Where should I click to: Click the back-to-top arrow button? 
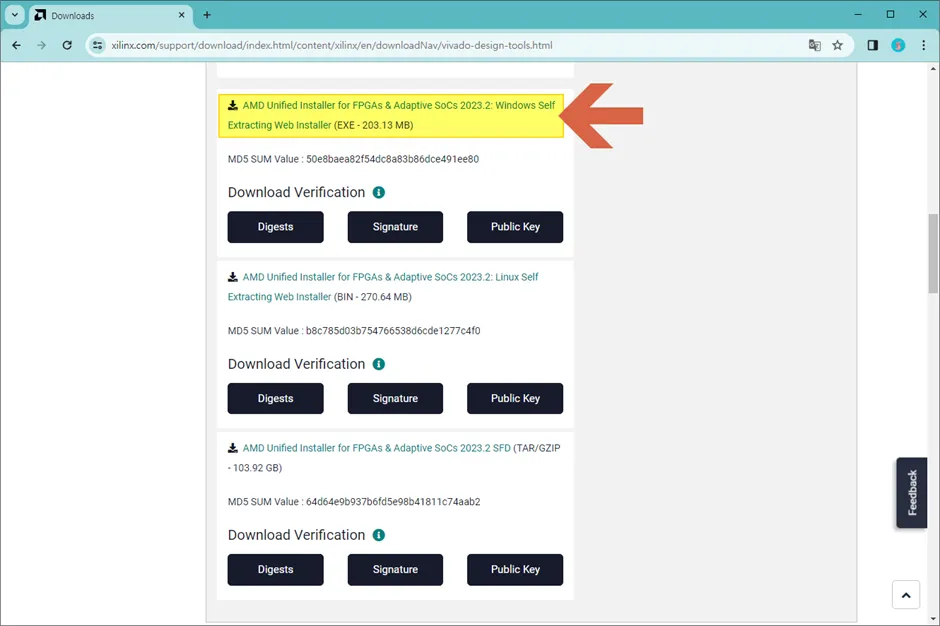click(906, 595)
